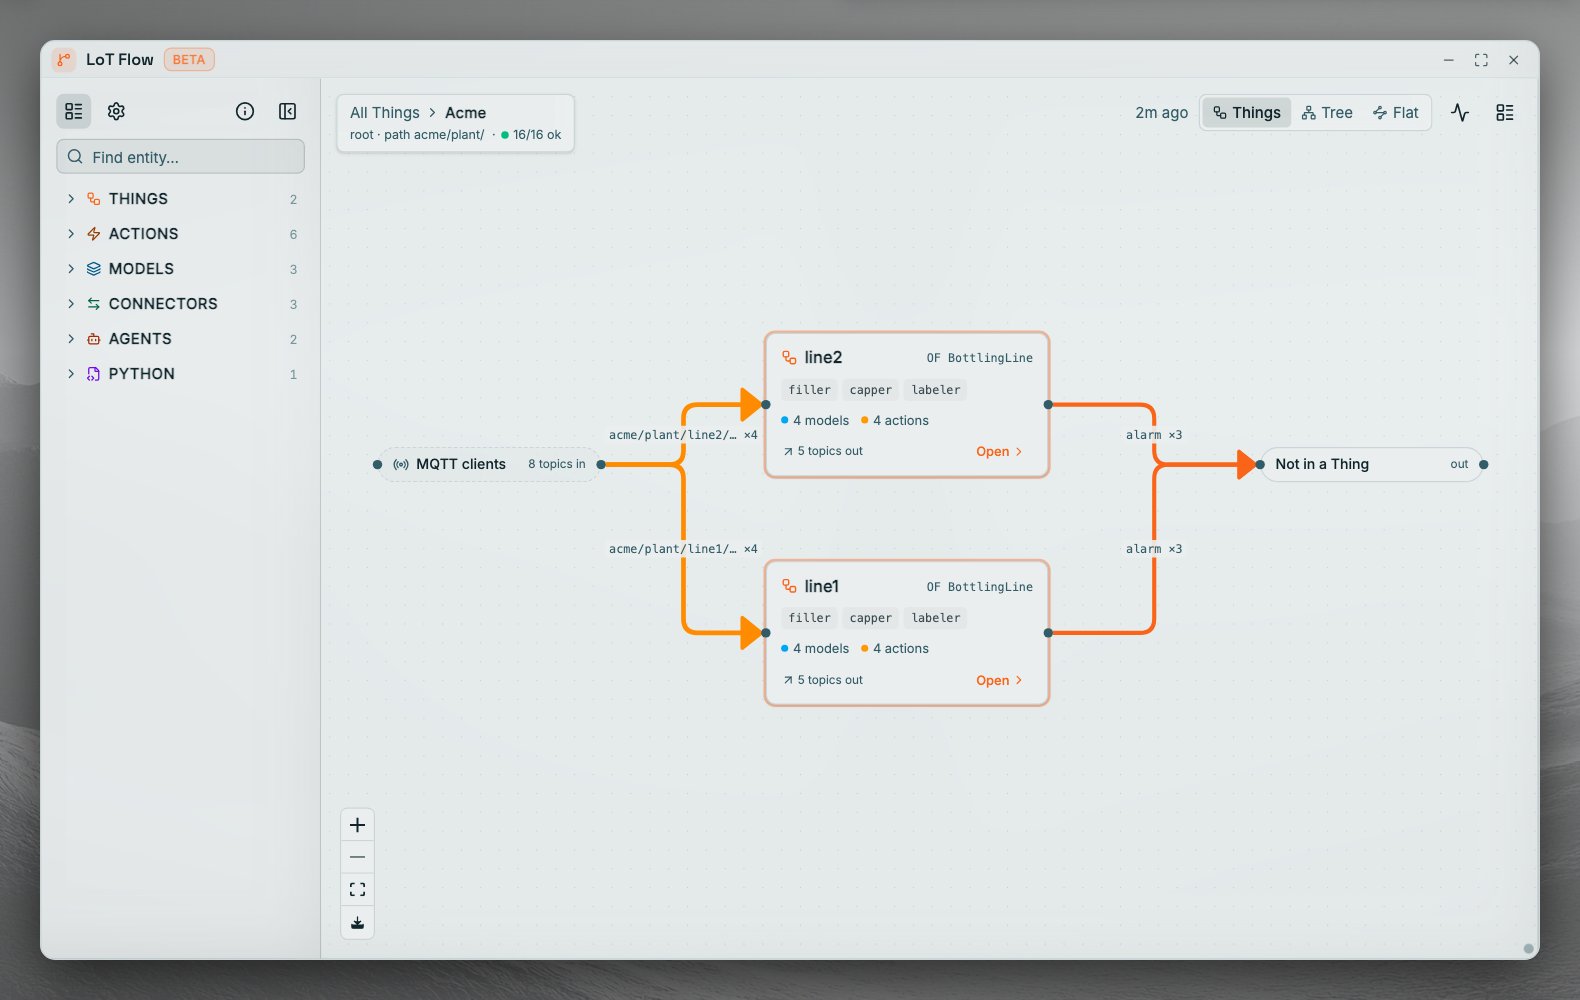
Task: Click the acme/plant/line1 edge label
Action: coord(683,549)
